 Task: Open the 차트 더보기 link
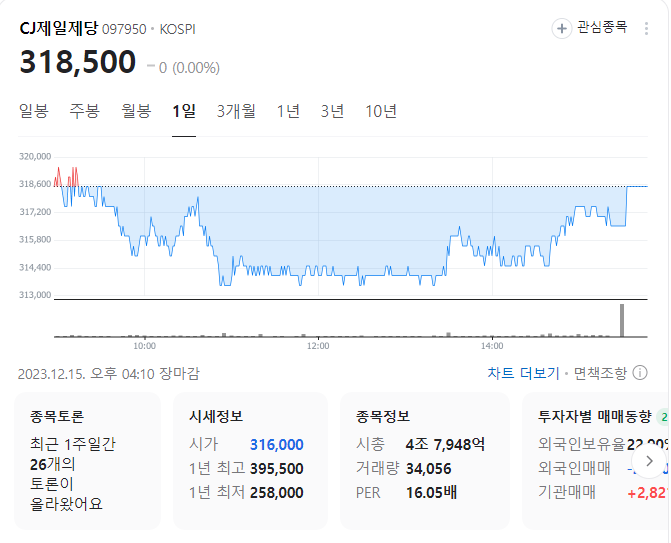point(523,373)
